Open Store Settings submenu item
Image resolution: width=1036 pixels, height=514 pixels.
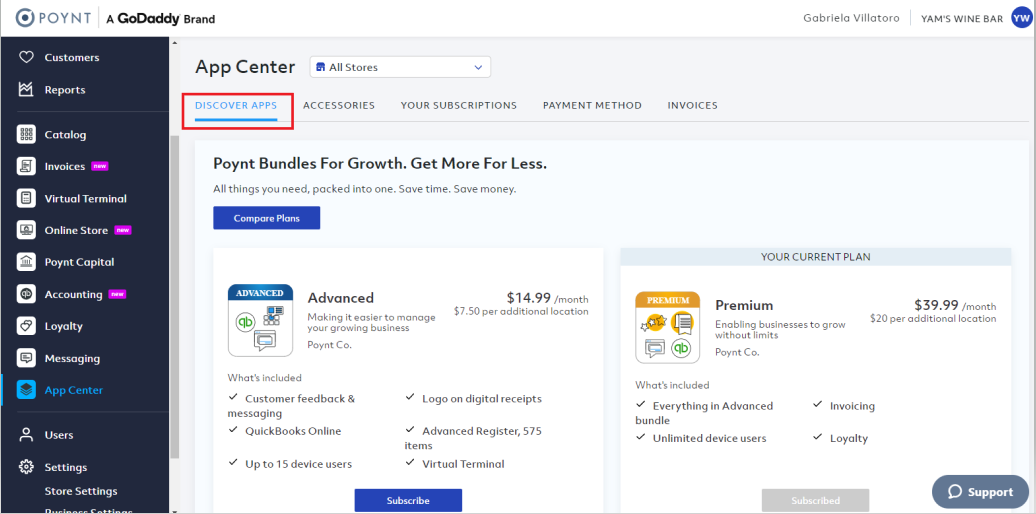pyautogui.click(x=81, y=491)
